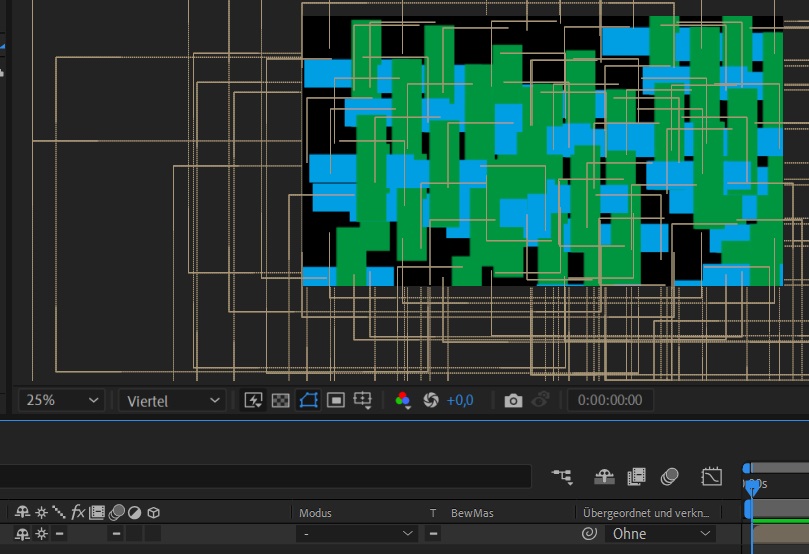Click the collapse transformations column header icon
The width and height of the screenshot is (809, 554).
pos(41,512)
